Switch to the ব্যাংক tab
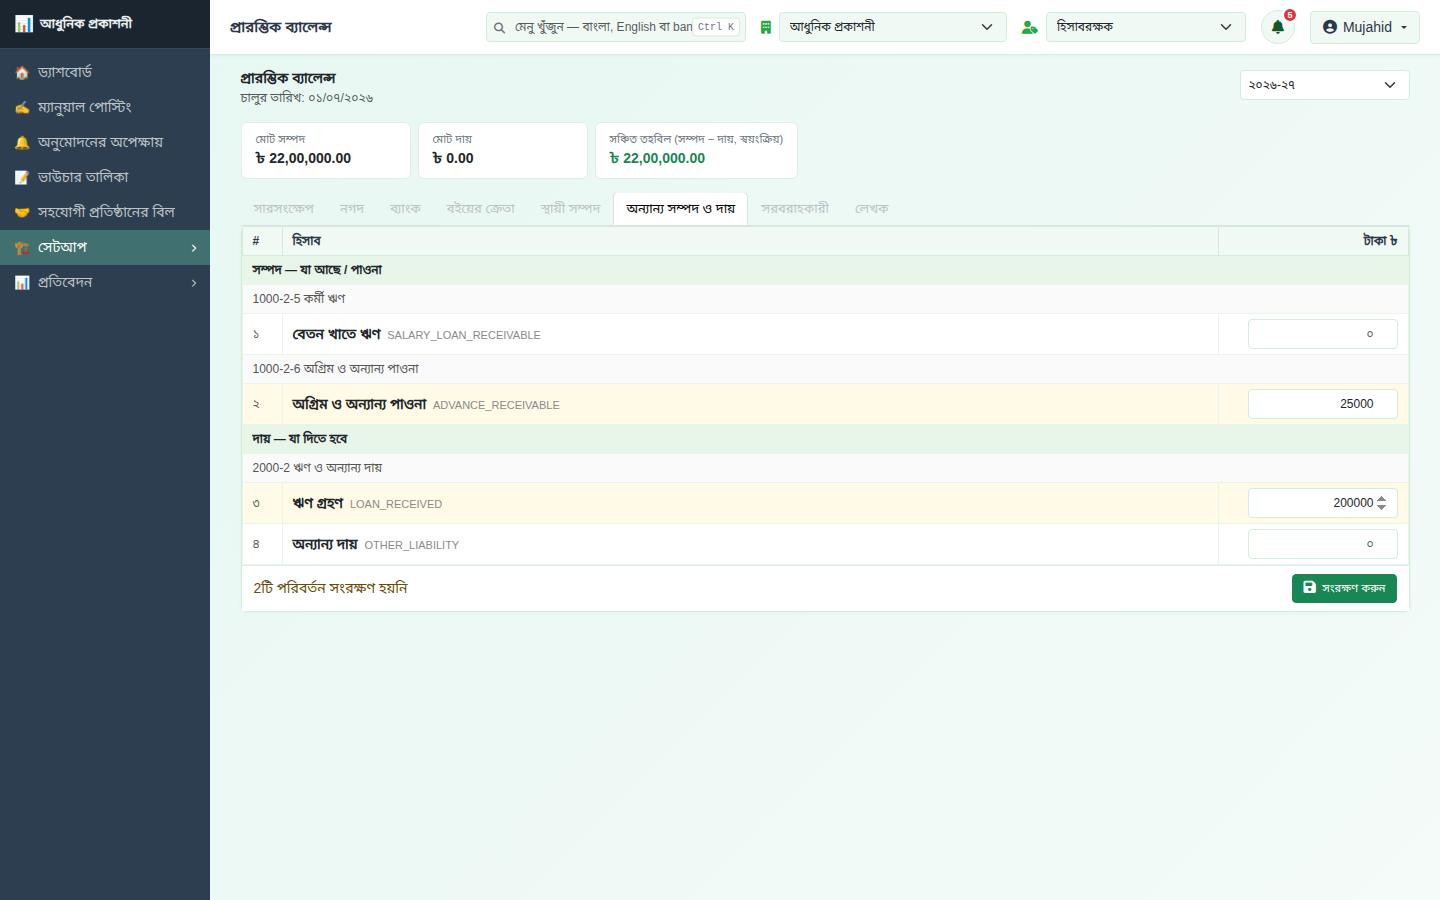The width and height of the screenshot is (1440, 900). (405, 209)
